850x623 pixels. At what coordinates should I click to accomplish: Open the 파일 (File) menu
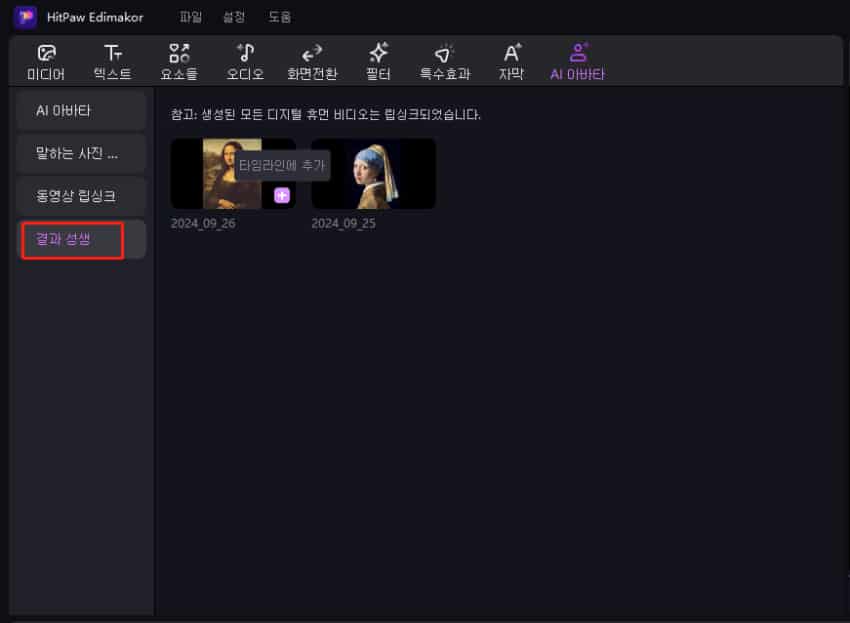point(191,17)
